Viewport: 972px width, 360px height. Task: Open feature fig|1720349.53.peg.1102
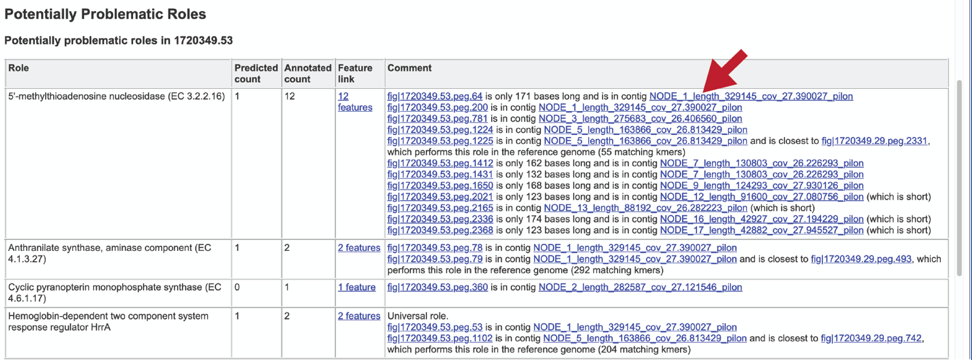click(440, 338)
